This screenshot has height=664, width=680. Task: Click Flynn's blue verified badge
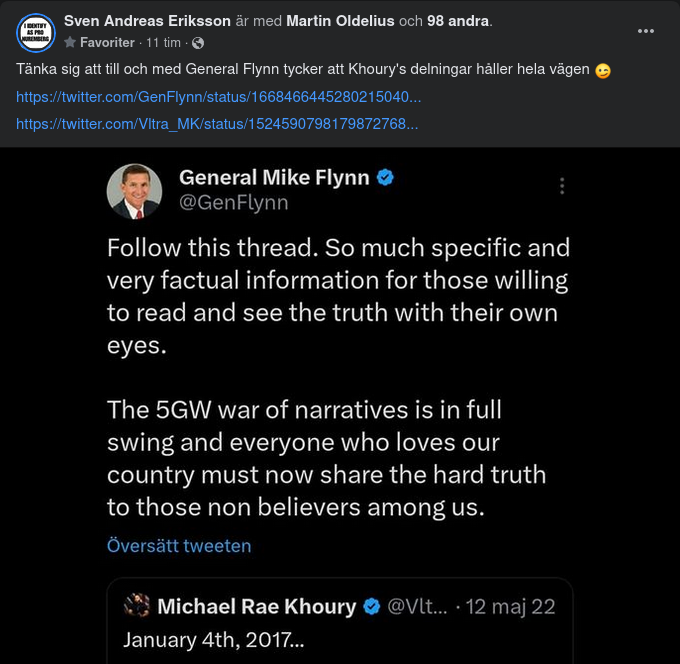point(385,178)
